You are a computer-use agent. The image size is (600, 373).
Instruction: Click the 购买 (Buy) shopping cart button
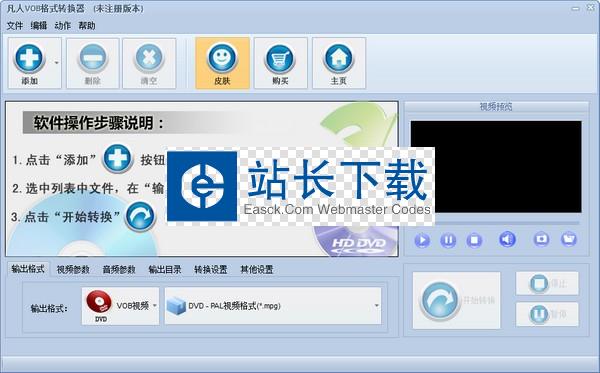[280, 63]
